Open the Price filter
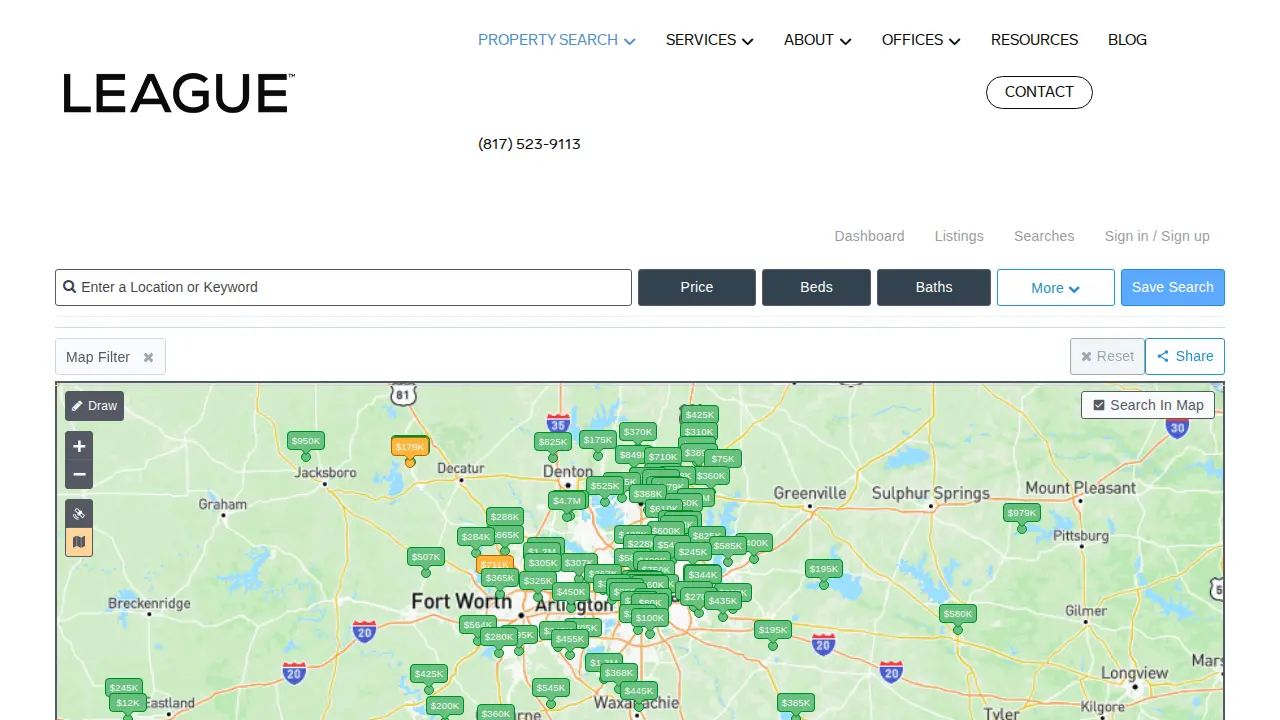The height and width of the screenshot is (720, 1280). pyautogui.click(x=697, y=288)
